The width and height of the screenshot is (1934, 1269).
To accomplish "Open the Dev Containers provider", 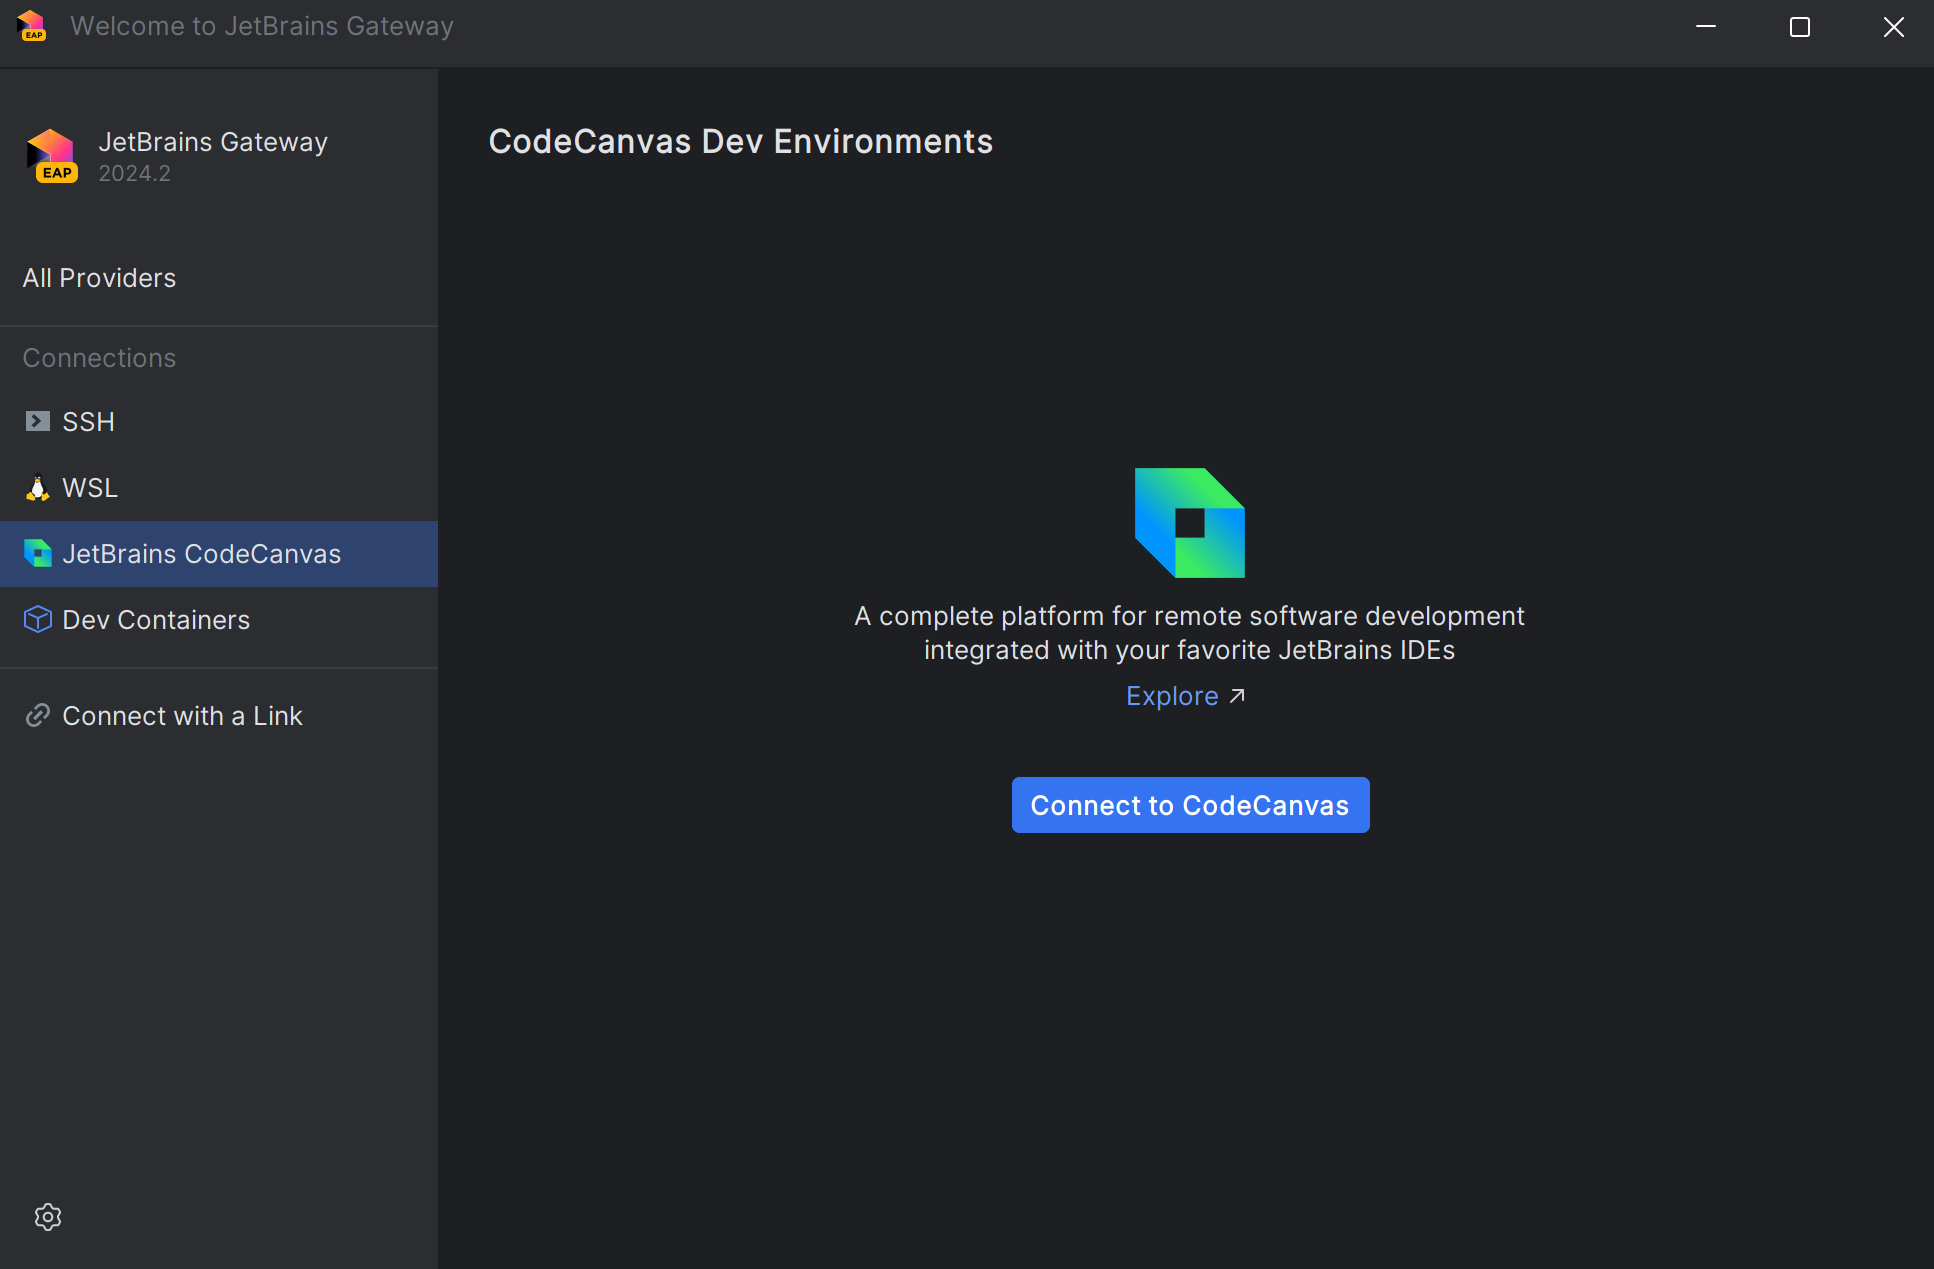I will click(x=156, y=620).
